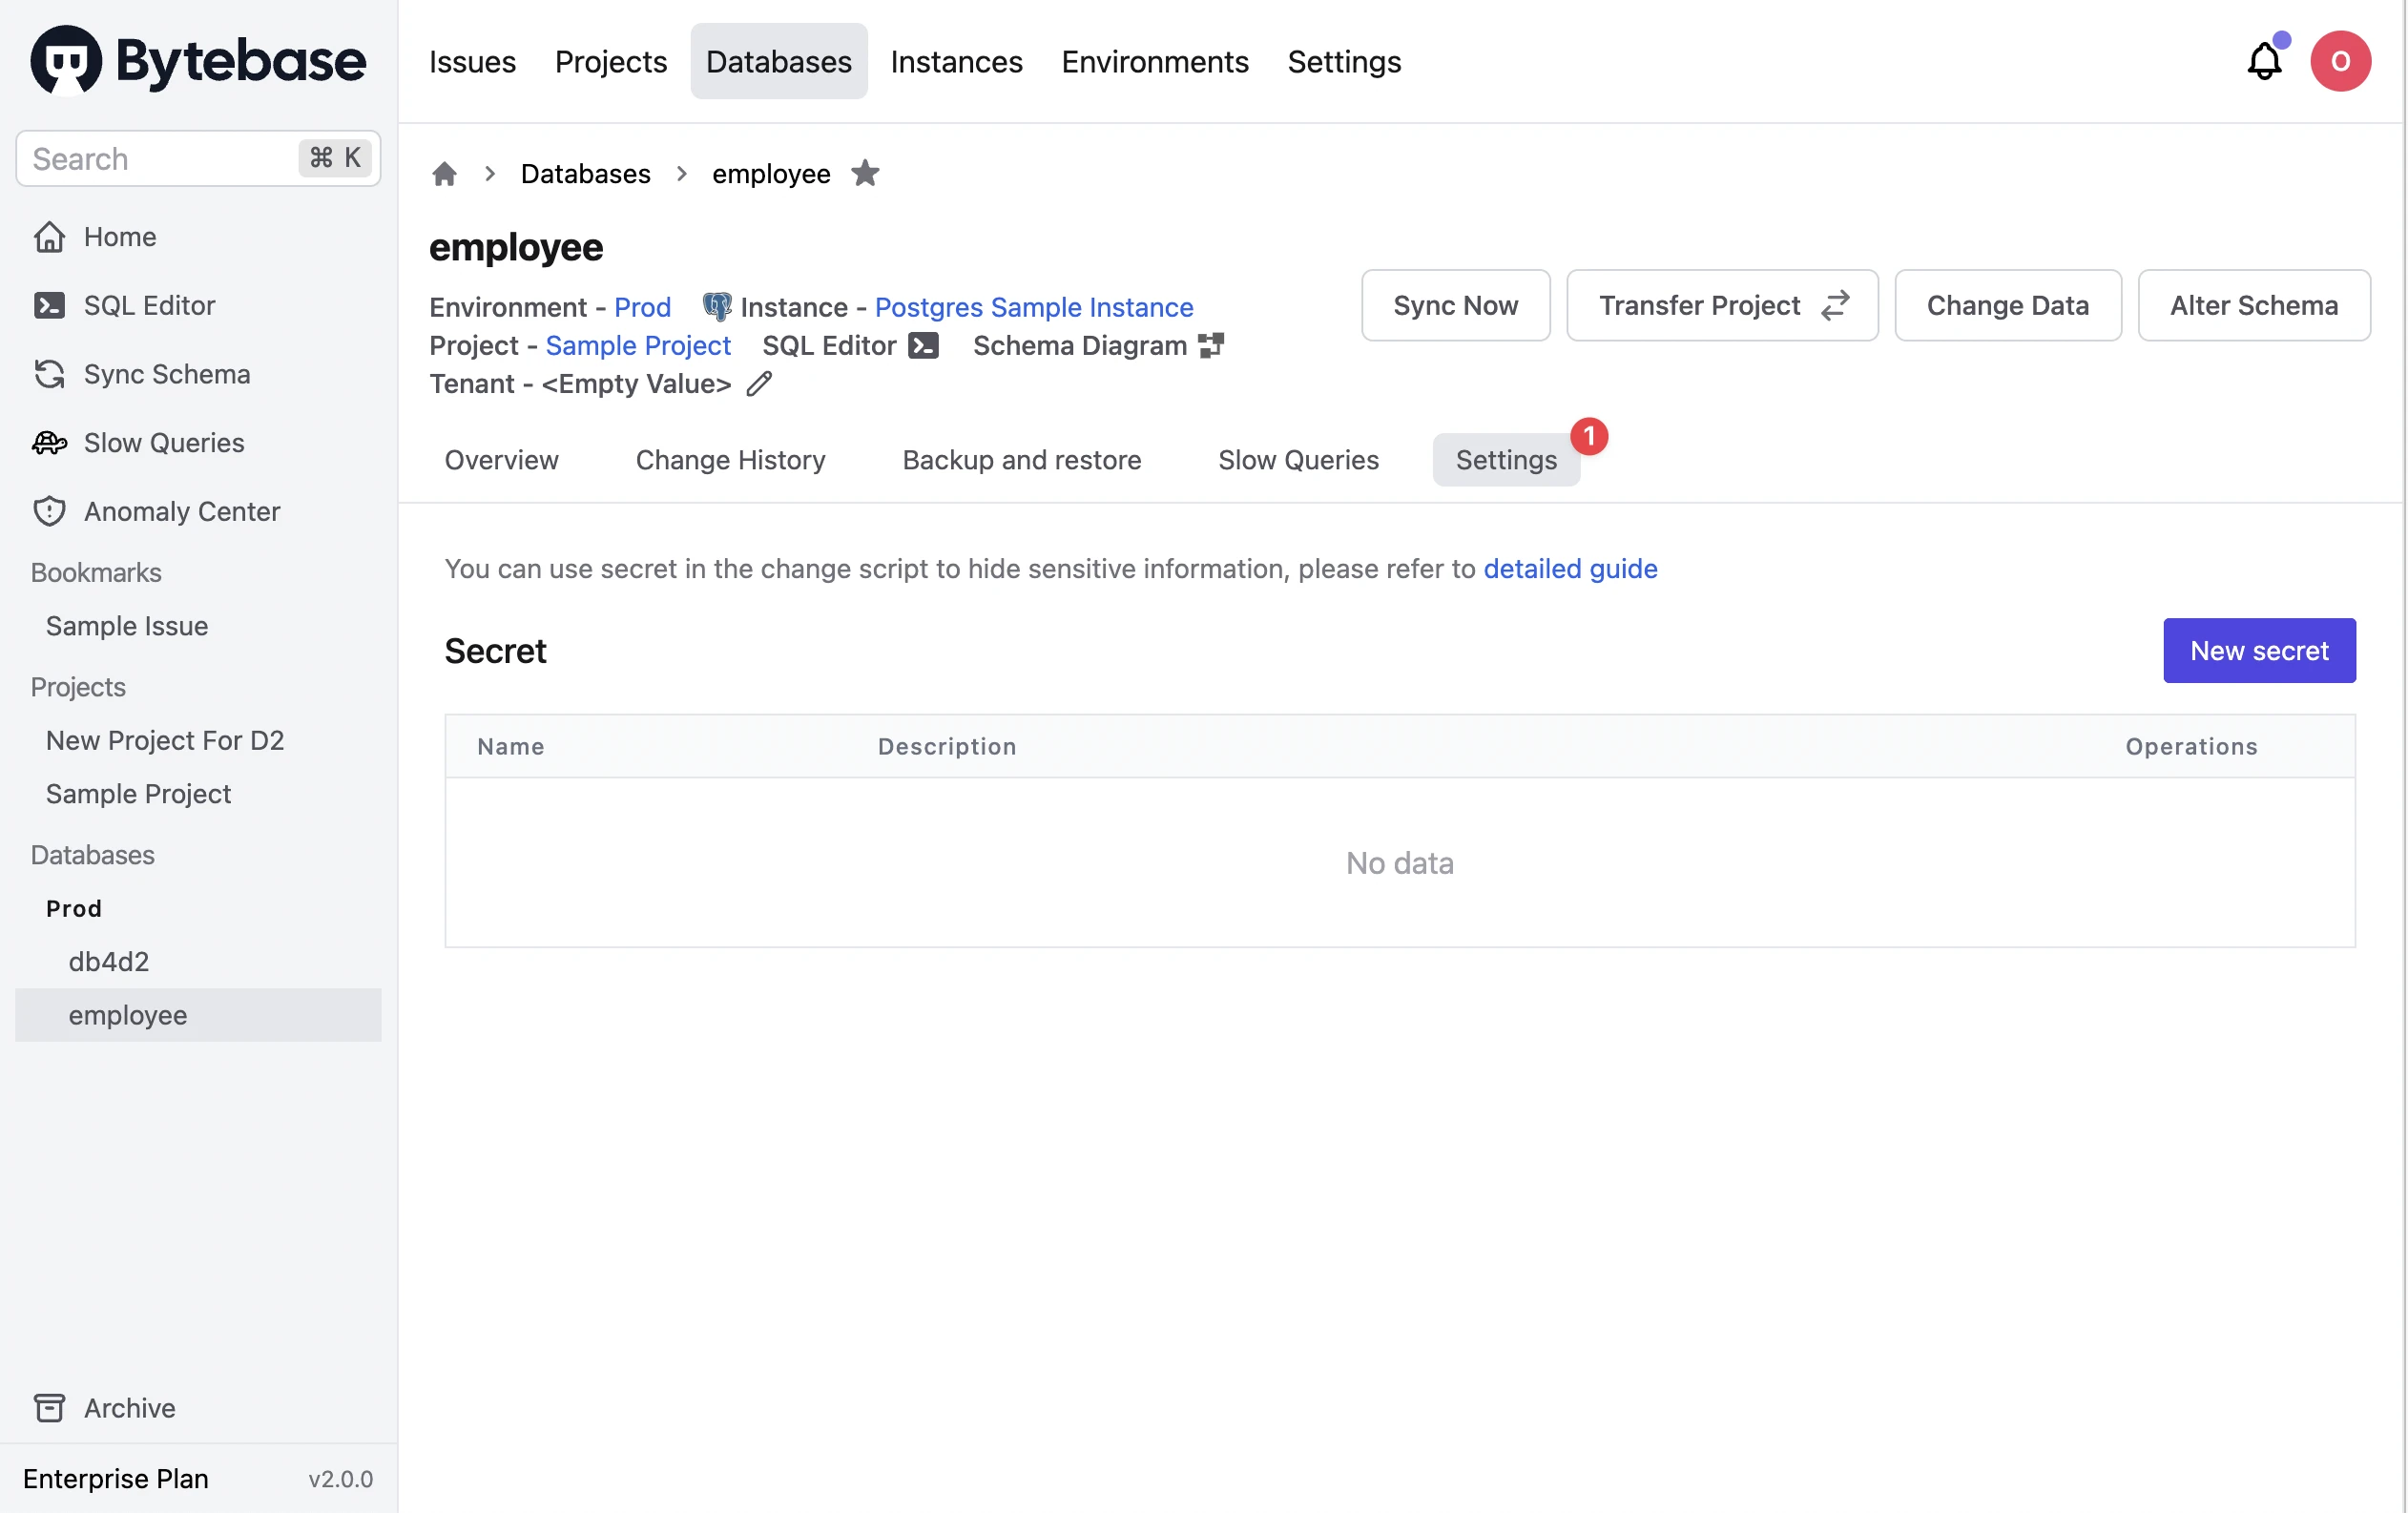Open the detailed guide link
Viewport: 2408px width, 1513px height.
[1570, 568]
